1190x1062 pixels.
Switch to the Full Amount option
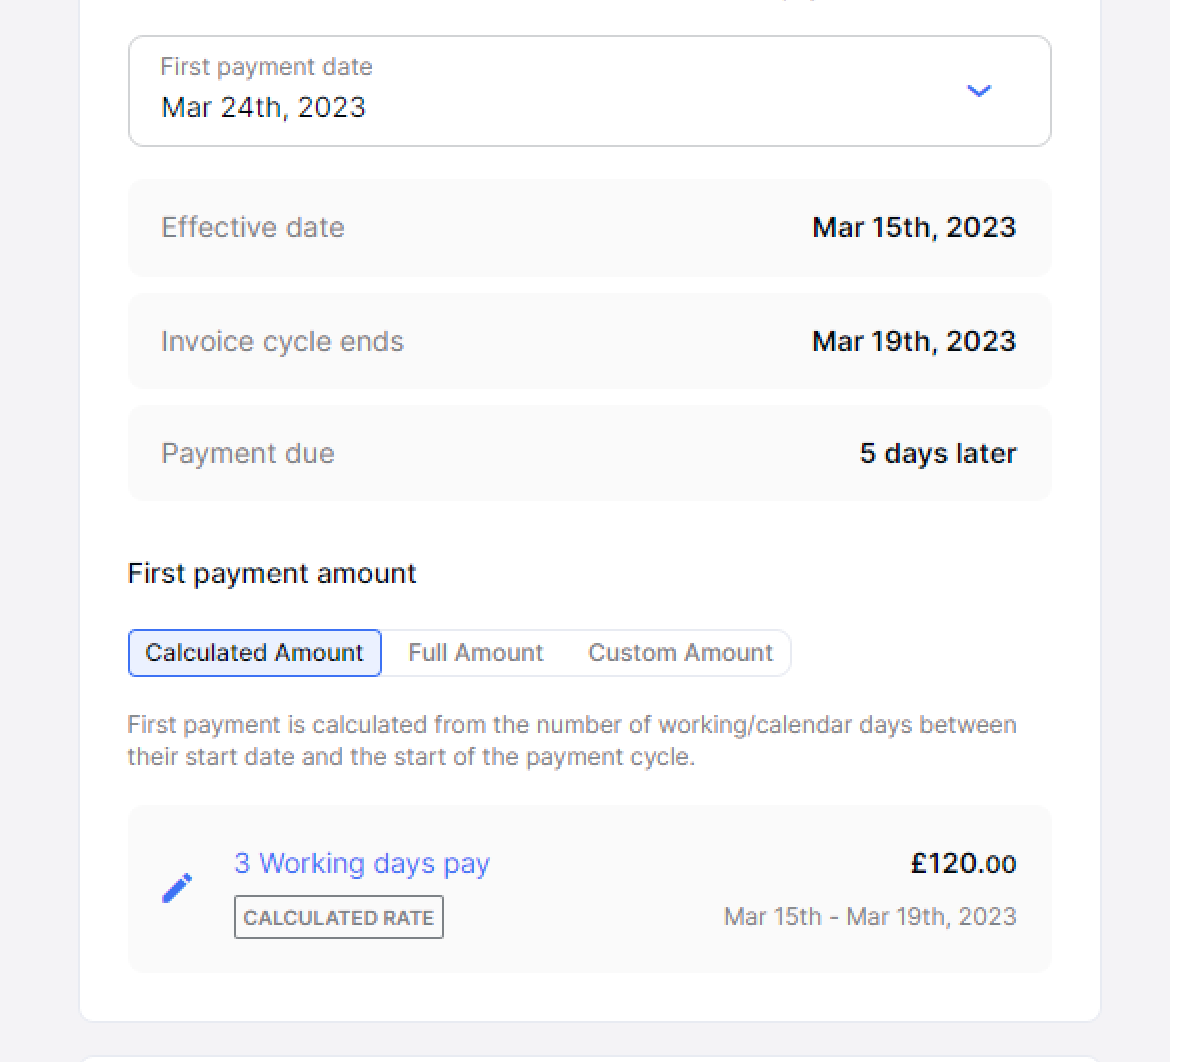tap(476, 653)
